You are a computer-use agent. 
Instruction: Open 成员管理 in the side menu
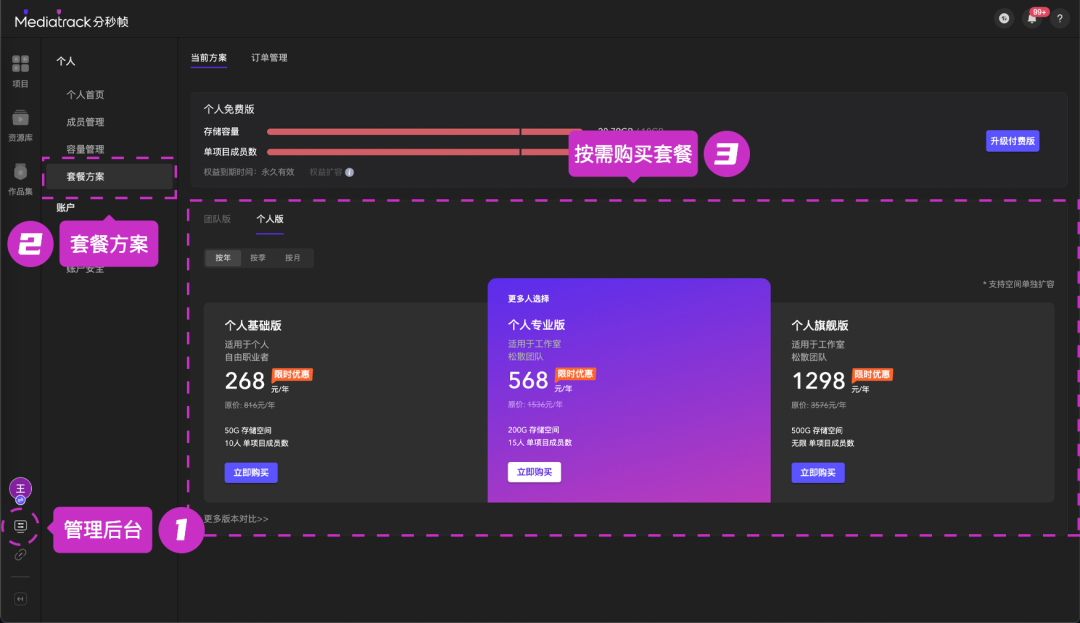coord(85,122)
